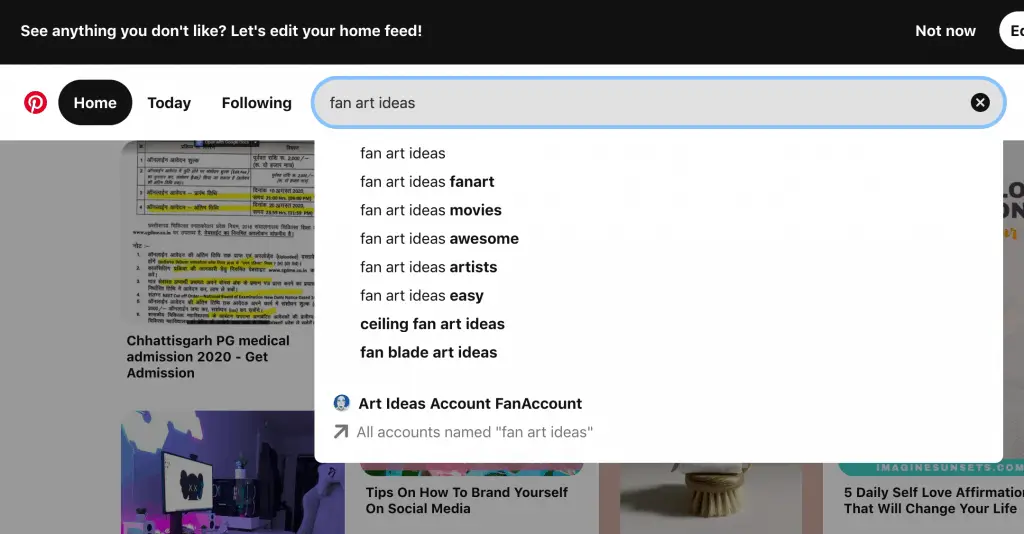Image resolution: width=1024 pixels, height=534 pixels.
Task: Pick suggestion "fan art ideas movies"
Action: 430,210
